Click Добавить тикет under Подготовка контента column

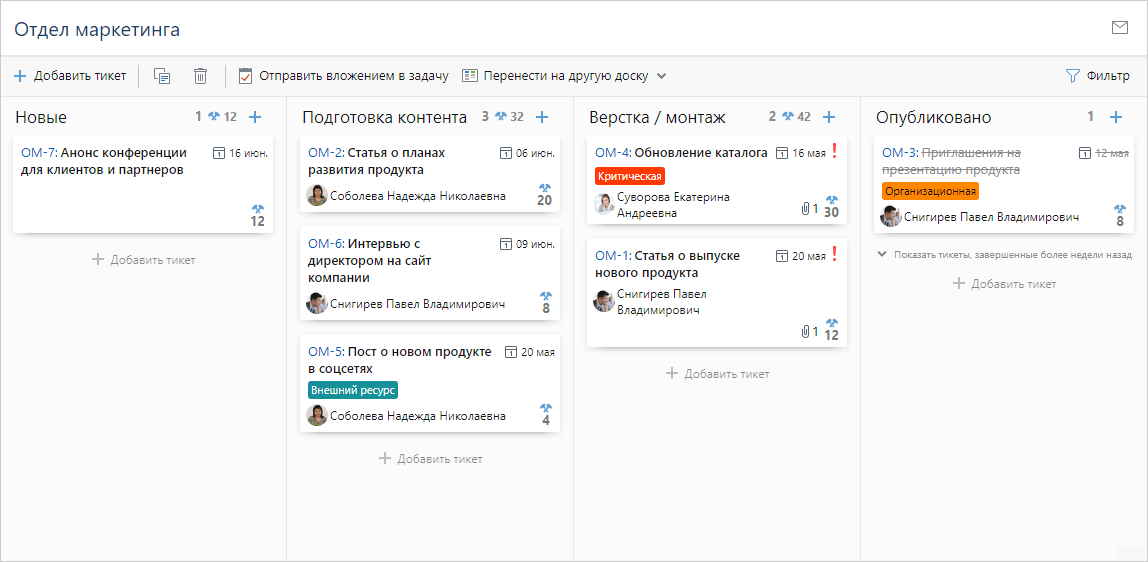pyautogui.click(x=430, y=459)
